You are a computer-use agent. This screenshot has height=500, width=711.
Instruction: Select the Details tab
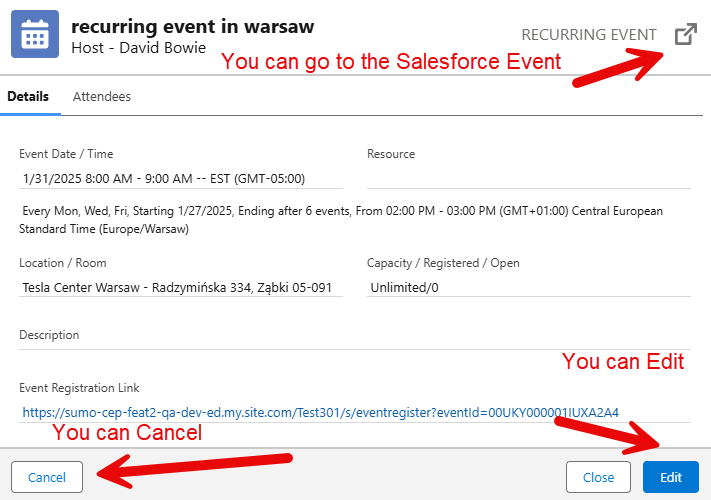click(28, 97)
